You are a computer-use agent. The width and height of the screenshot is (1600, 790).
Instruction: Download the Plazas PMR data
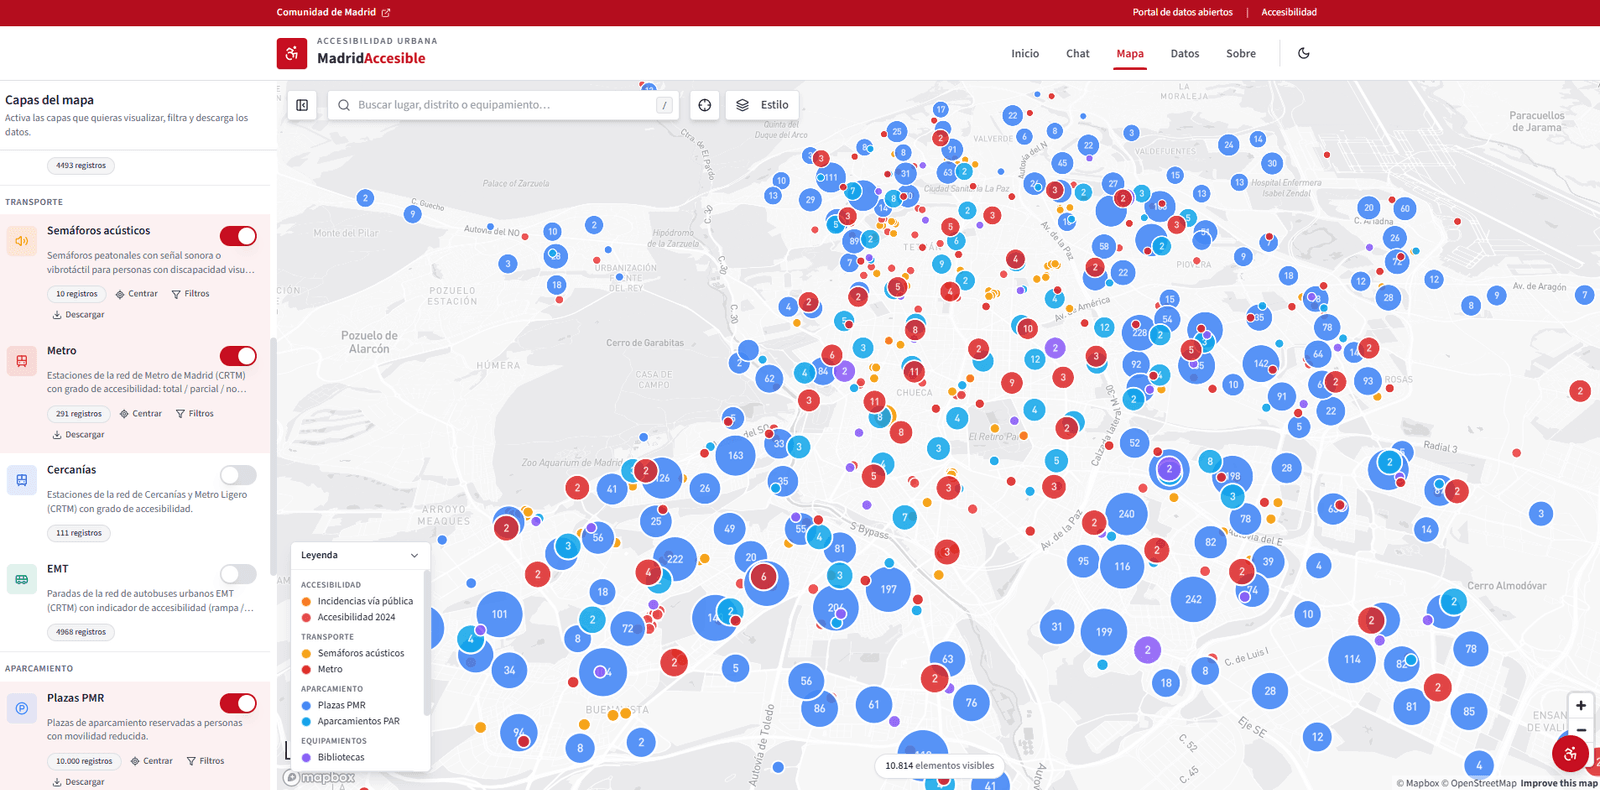click(x=78, y=782)
